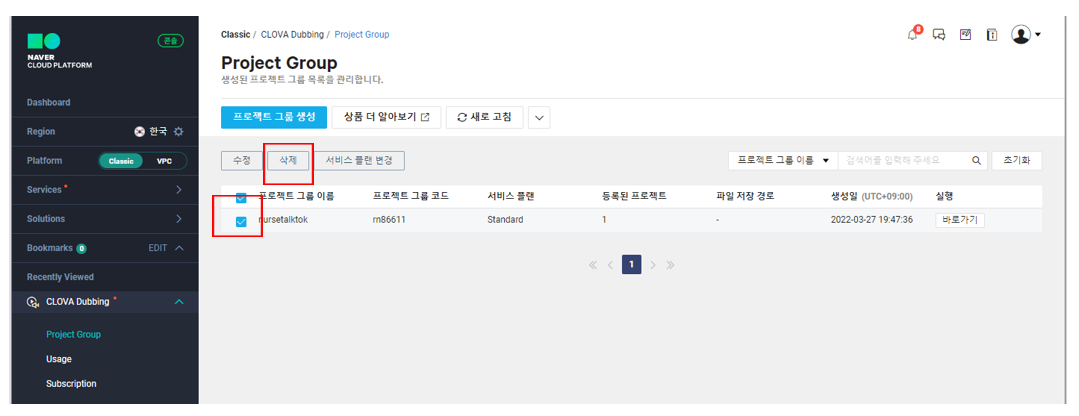Open the chat support icon
Image resolution: width=1079 pixels, height=416 pixels.
click(939, 34)
